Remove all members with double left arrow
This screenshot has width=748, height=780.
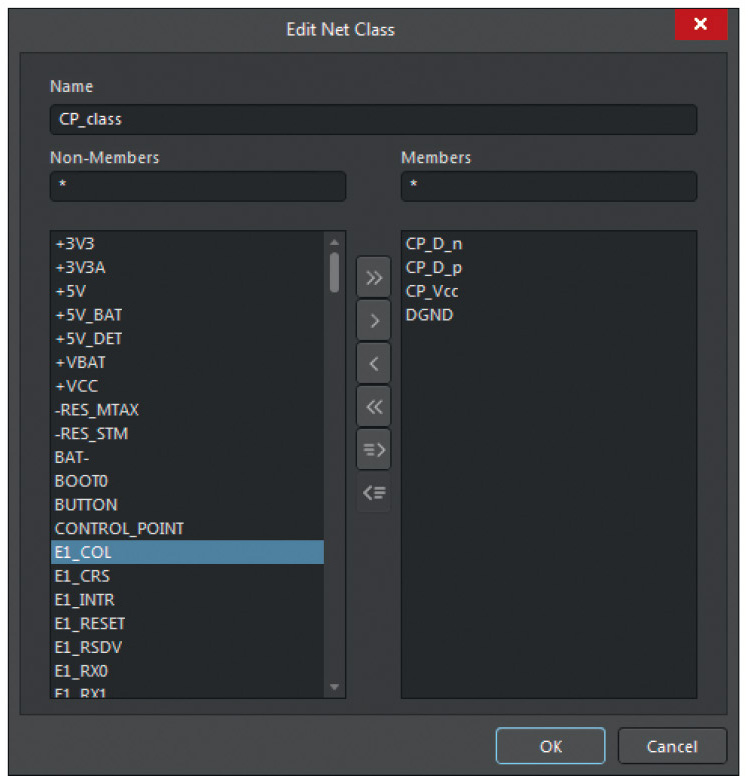point(373,406)
